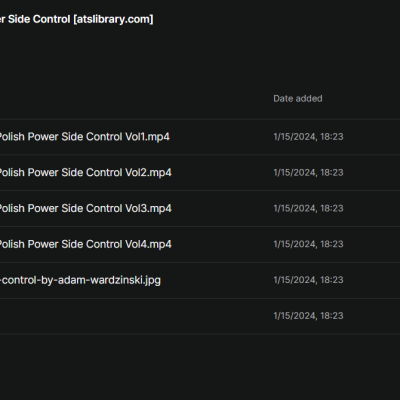Select the last row with no visible filename
400x400 pixels.
coord(200,316)
